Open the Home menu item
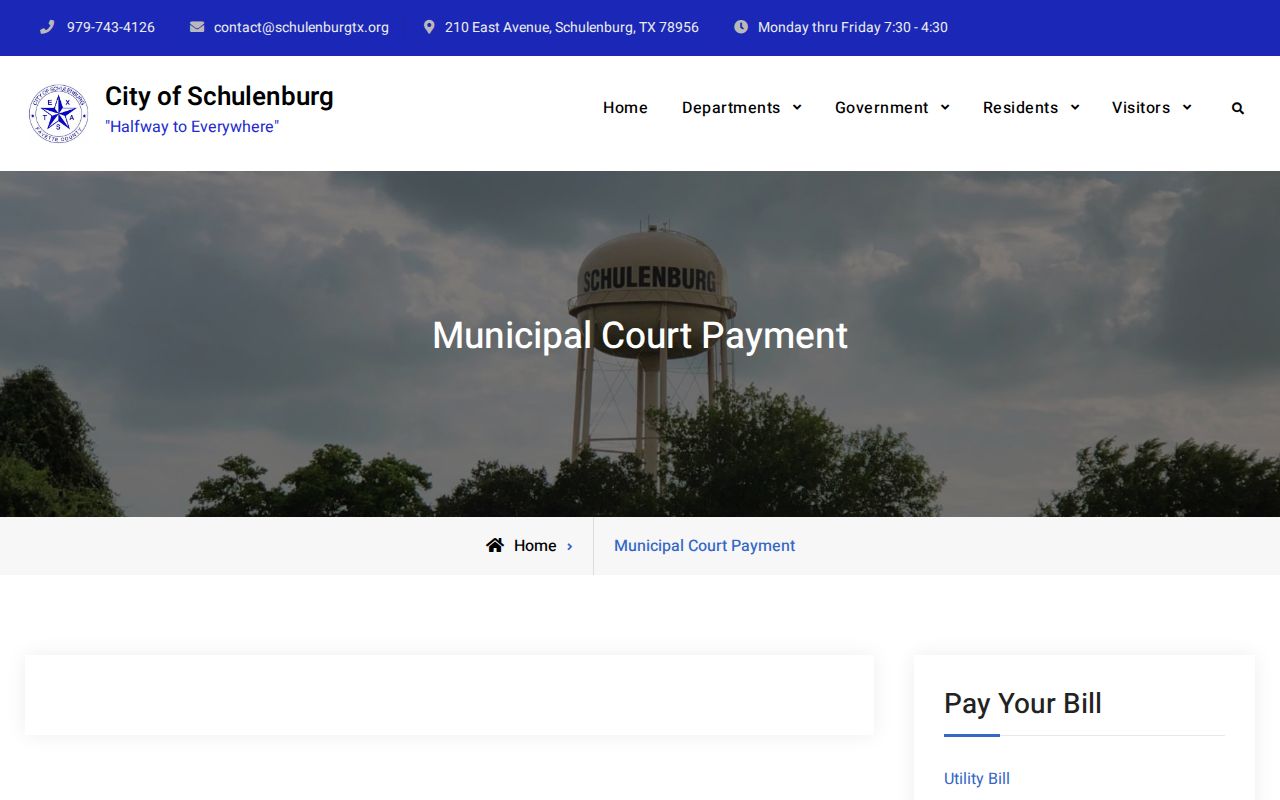The height and width of the screenshot is (800, 1280). pos(625,107)
